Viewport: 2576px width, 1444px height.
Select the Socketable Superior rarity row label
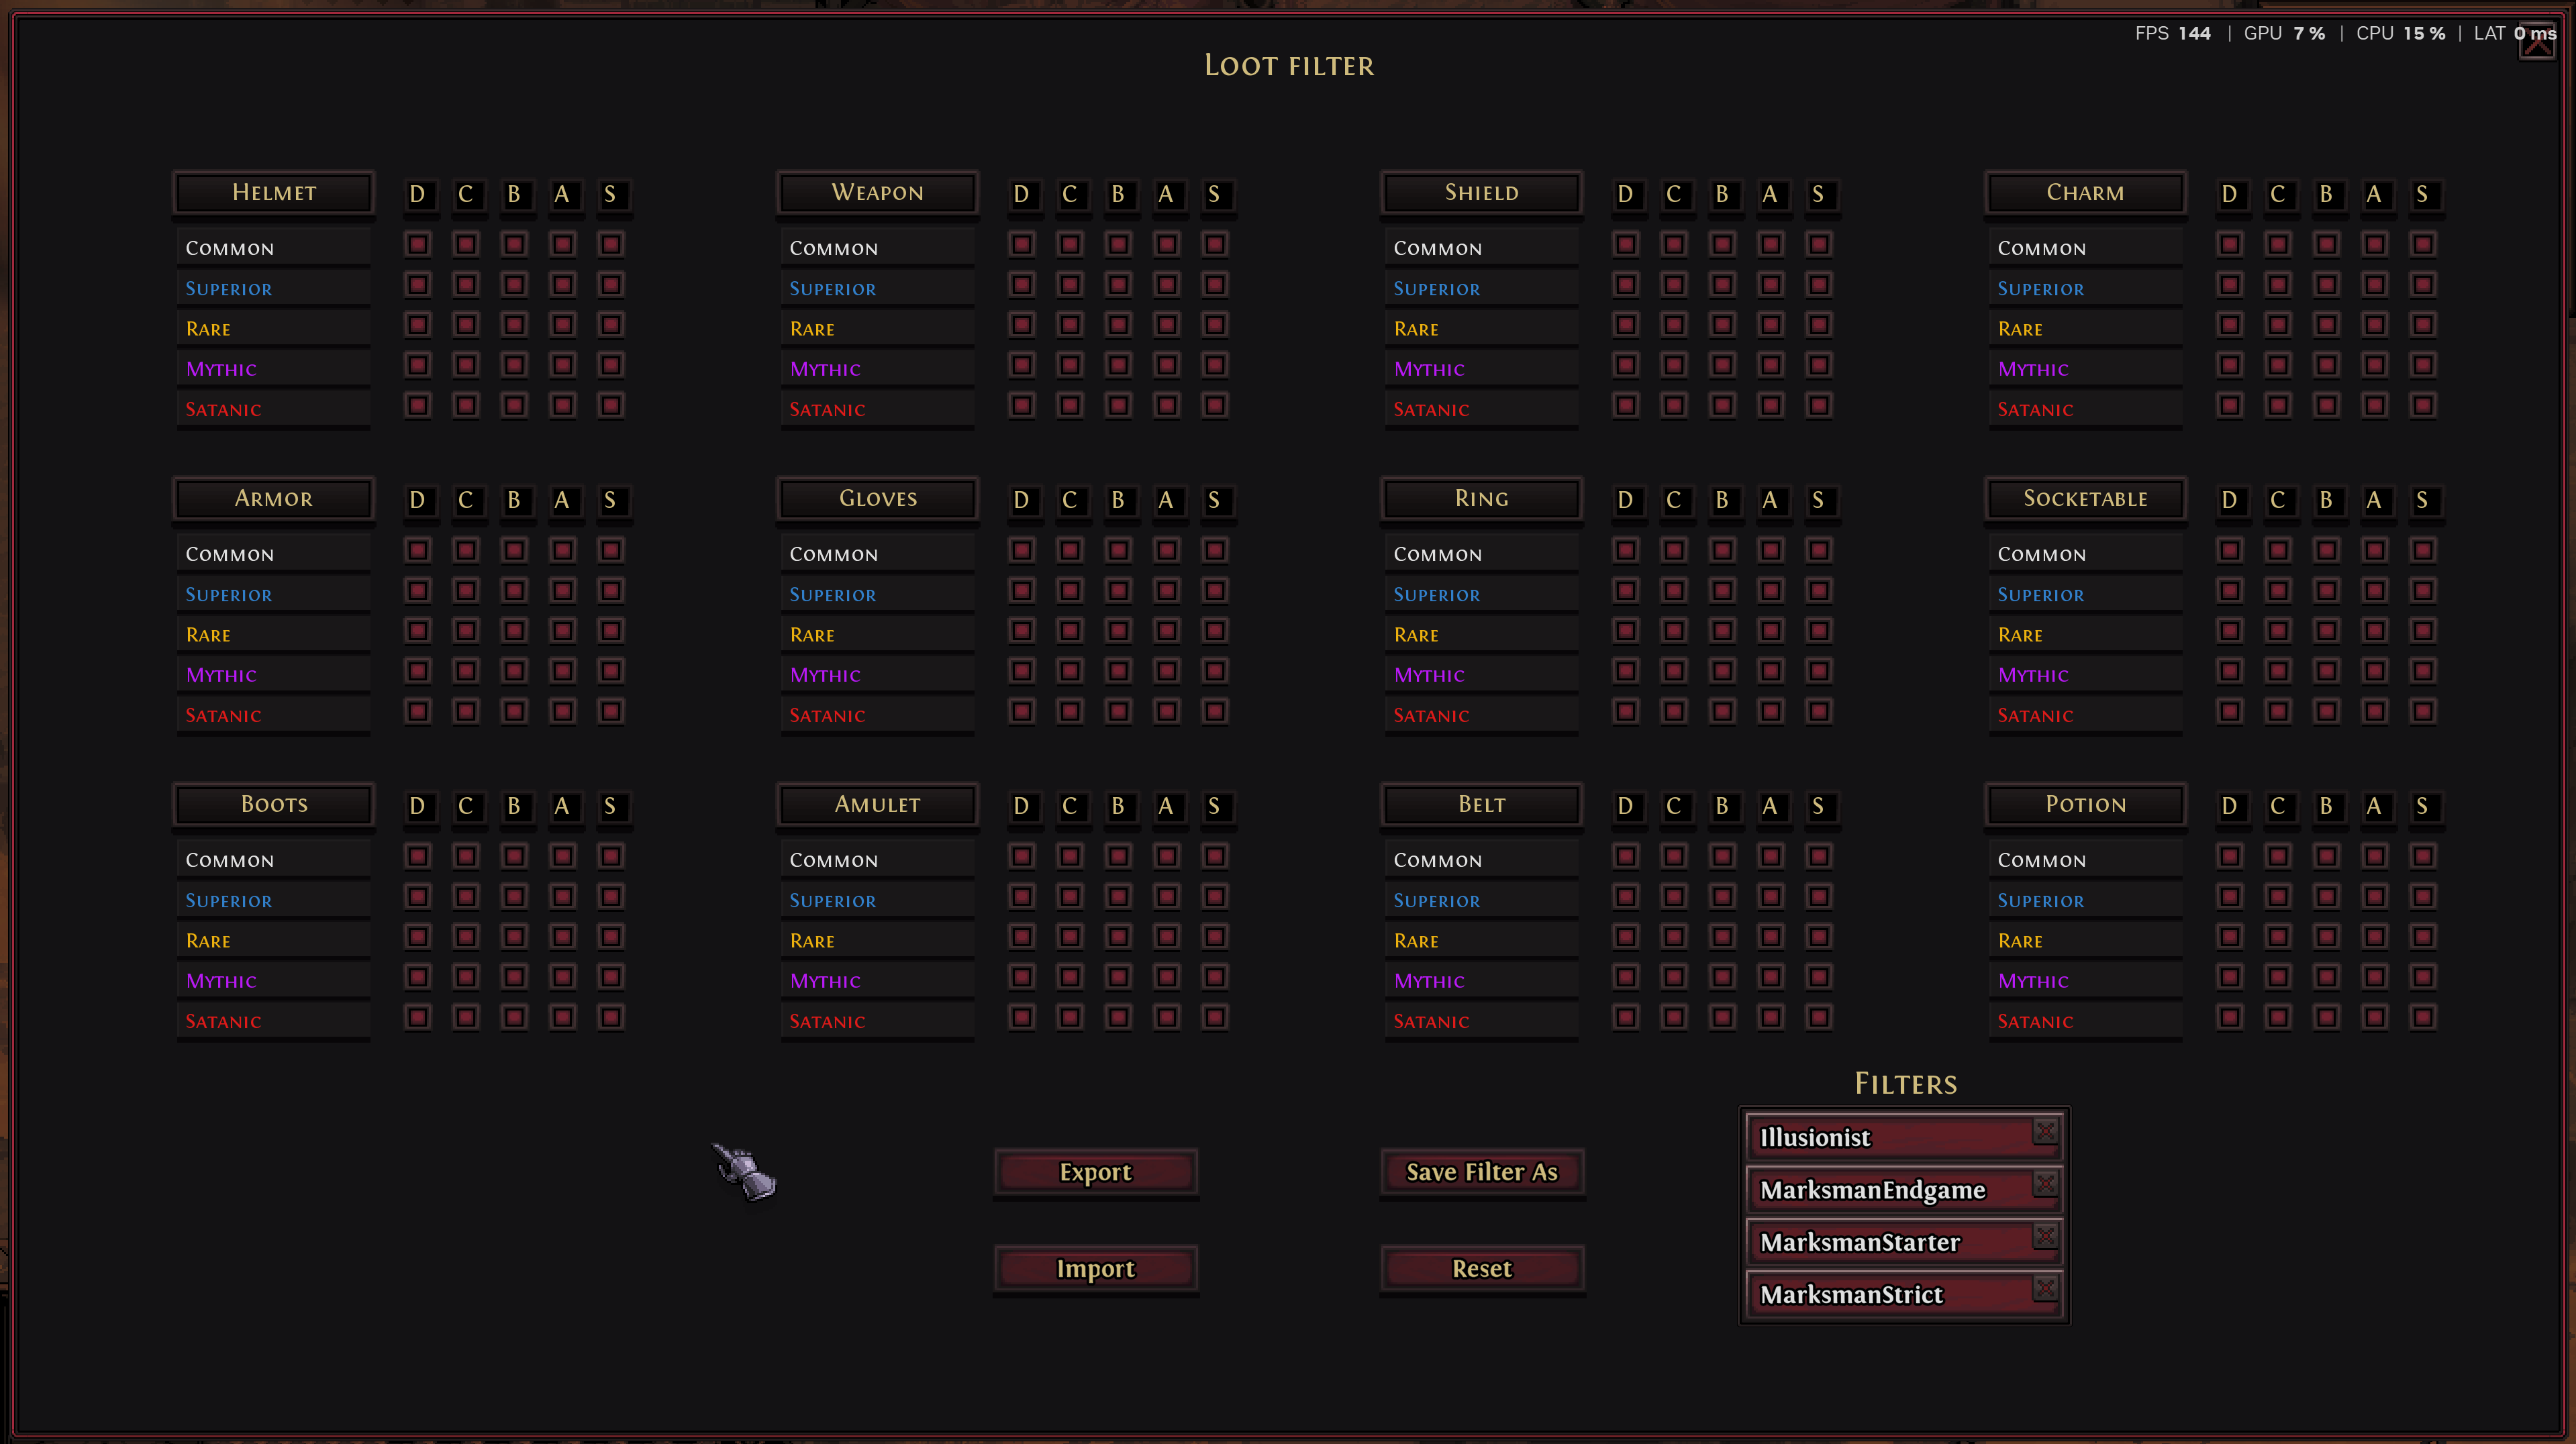tap(2086, 594)
